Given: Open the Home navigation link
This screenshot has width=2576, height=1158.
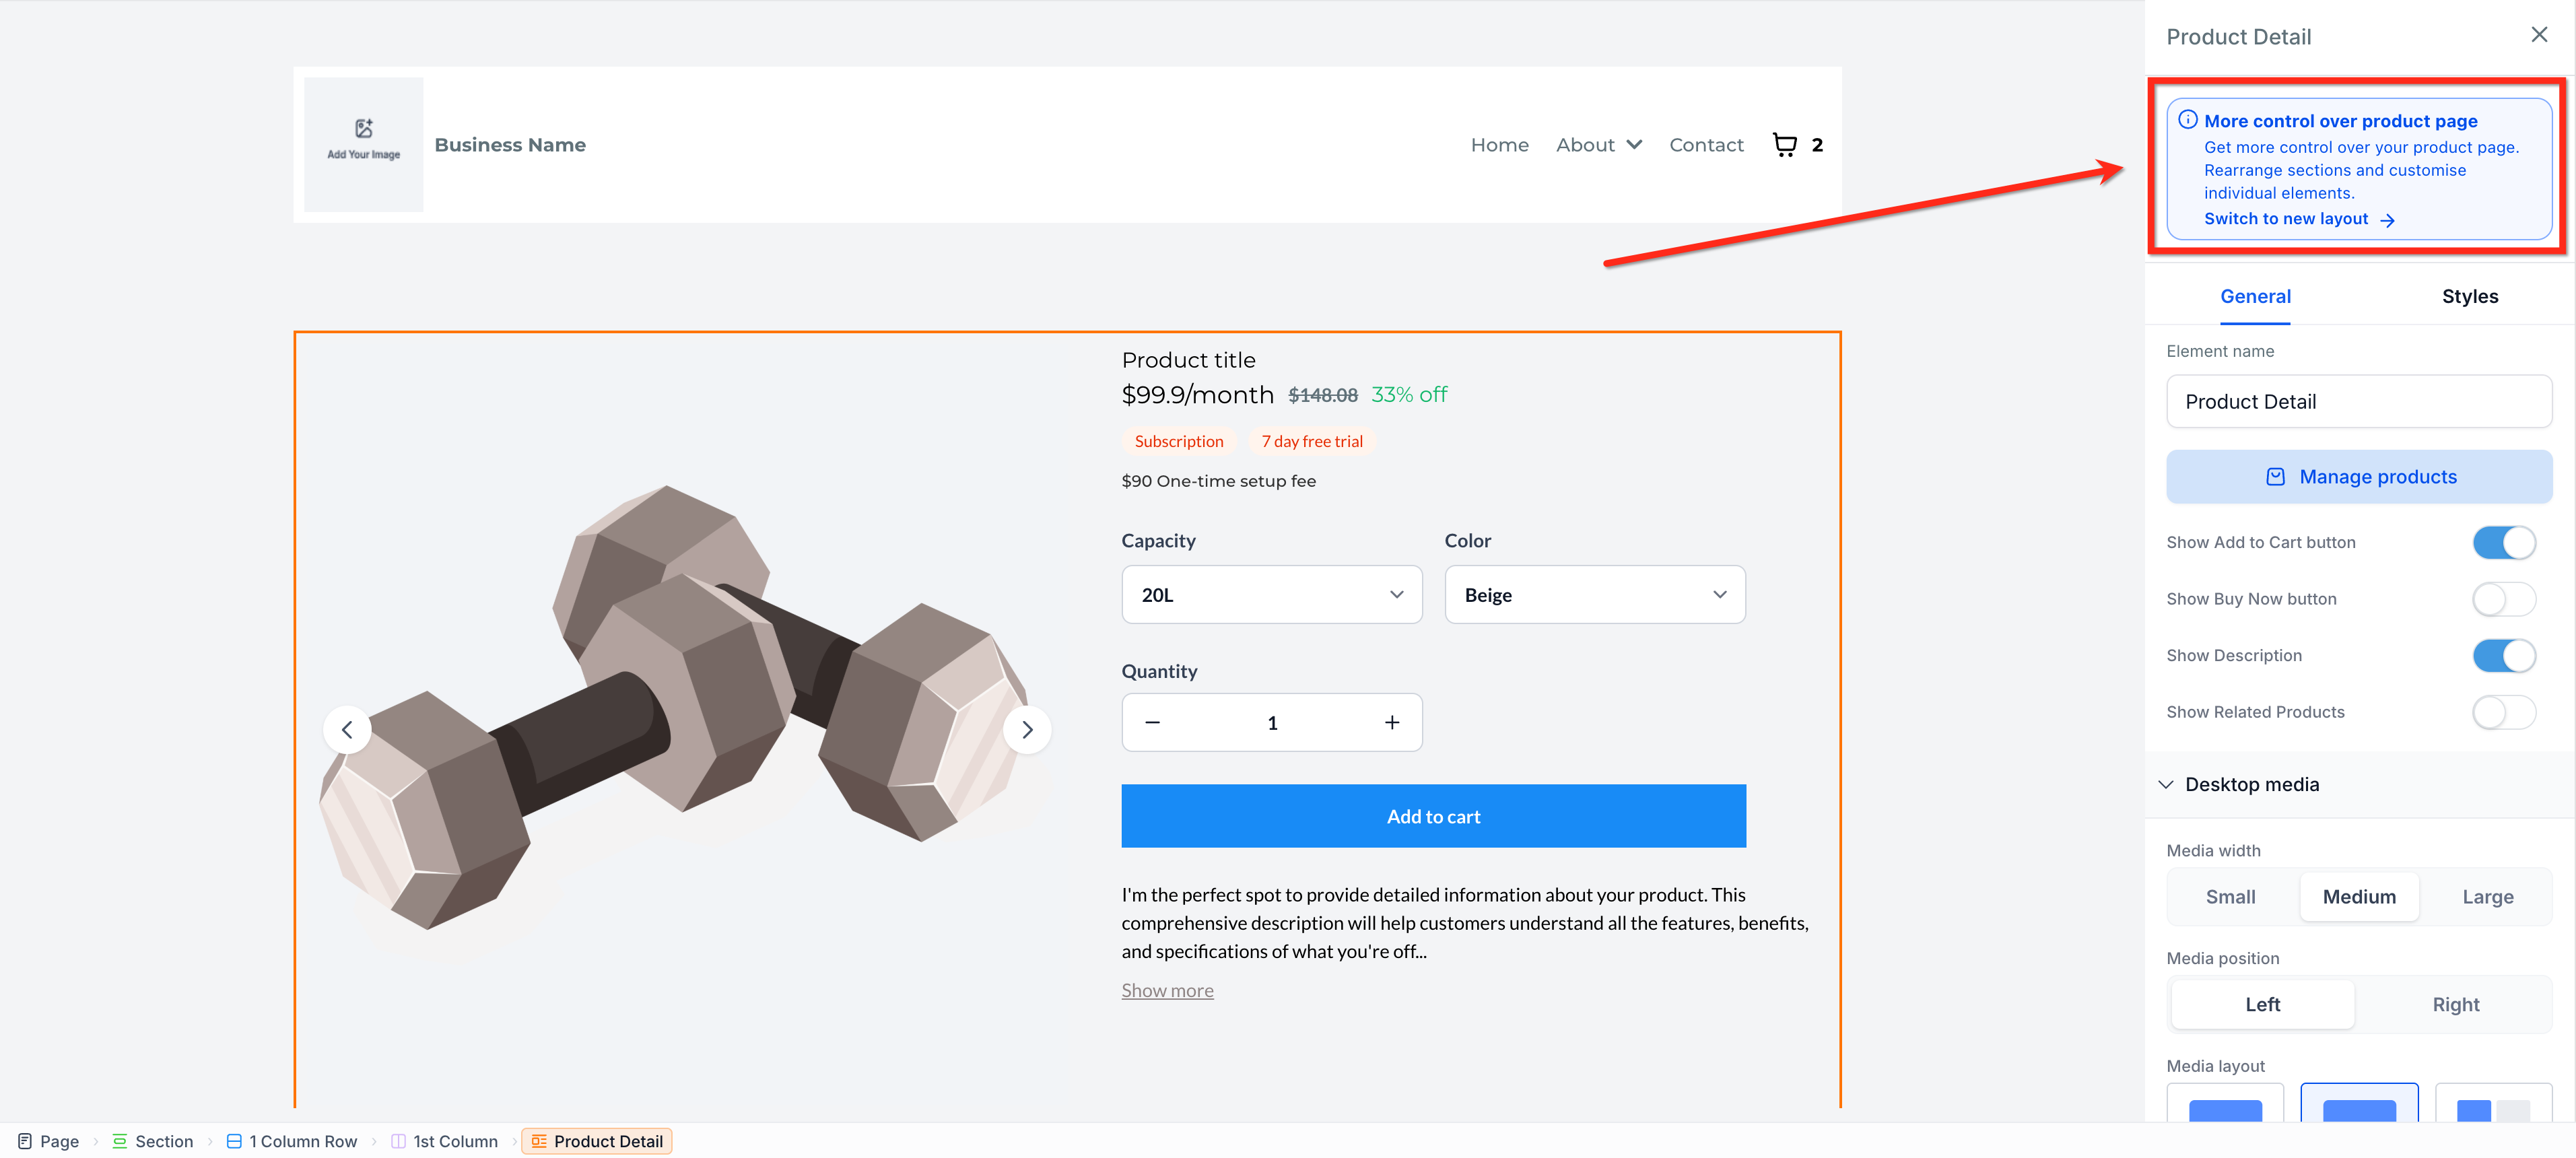Looking at the screenshot, I should pos(1499,145).
